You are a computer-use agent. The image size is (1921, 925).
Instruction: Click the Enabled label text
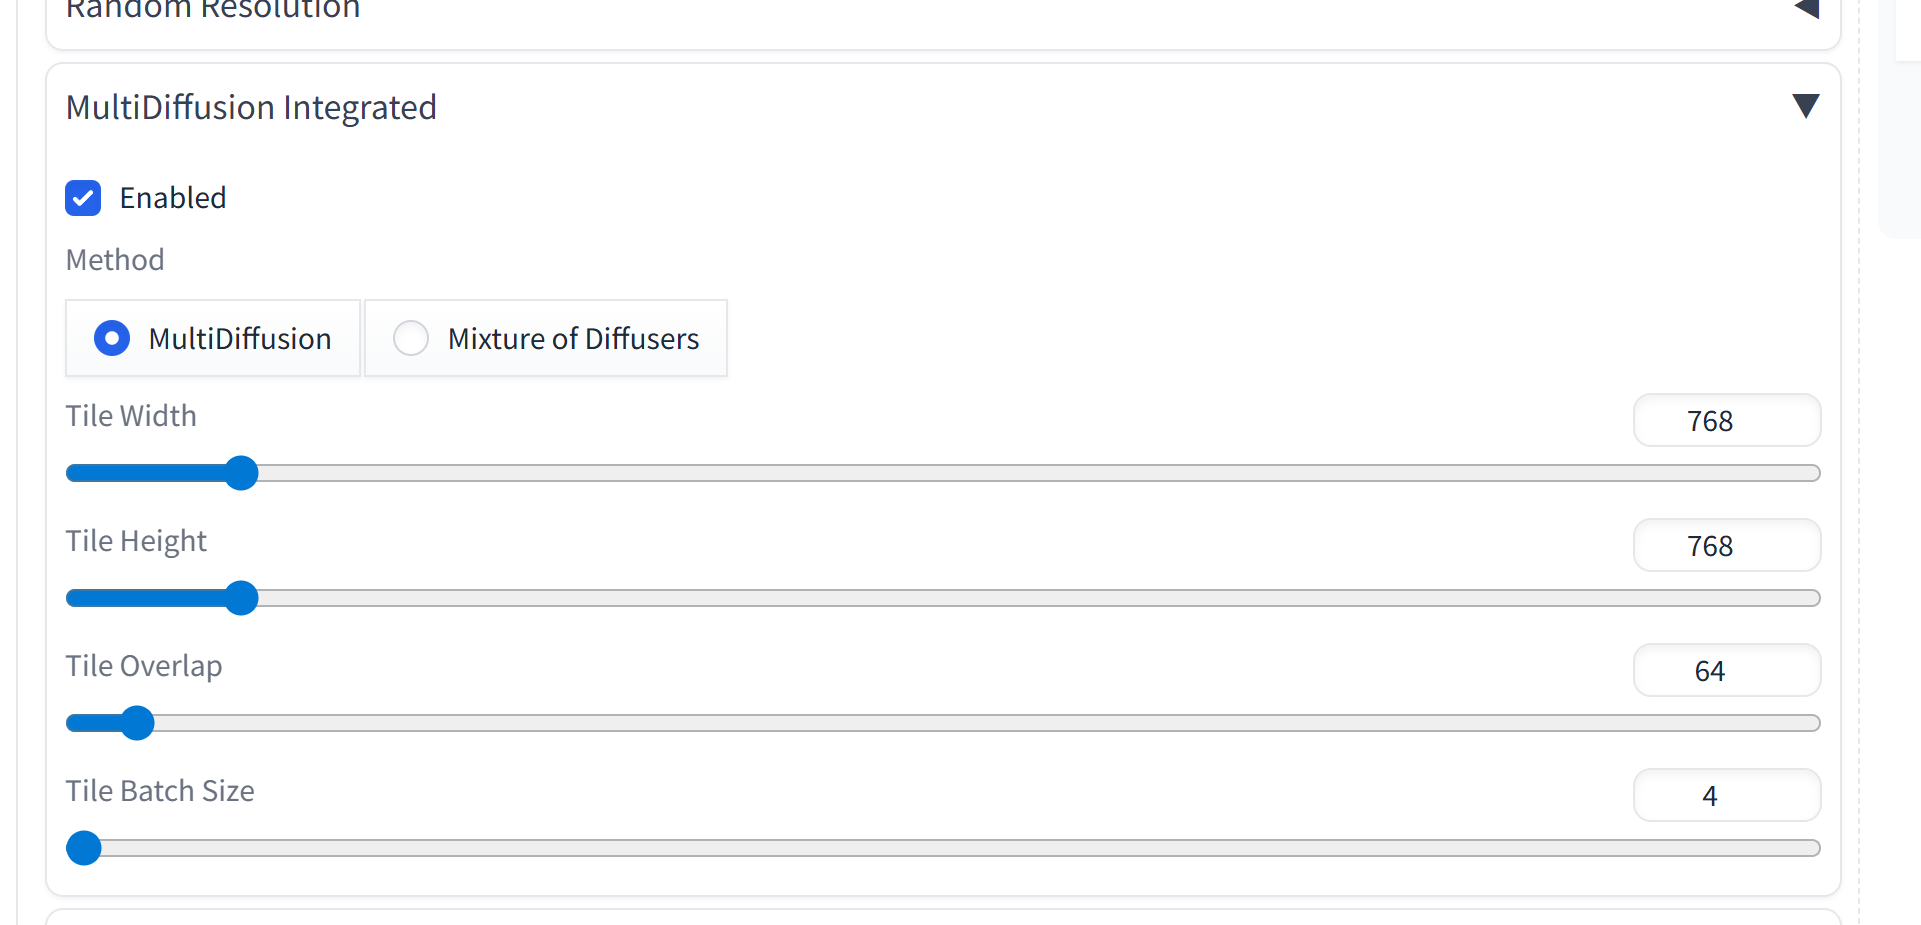point(173,198)
